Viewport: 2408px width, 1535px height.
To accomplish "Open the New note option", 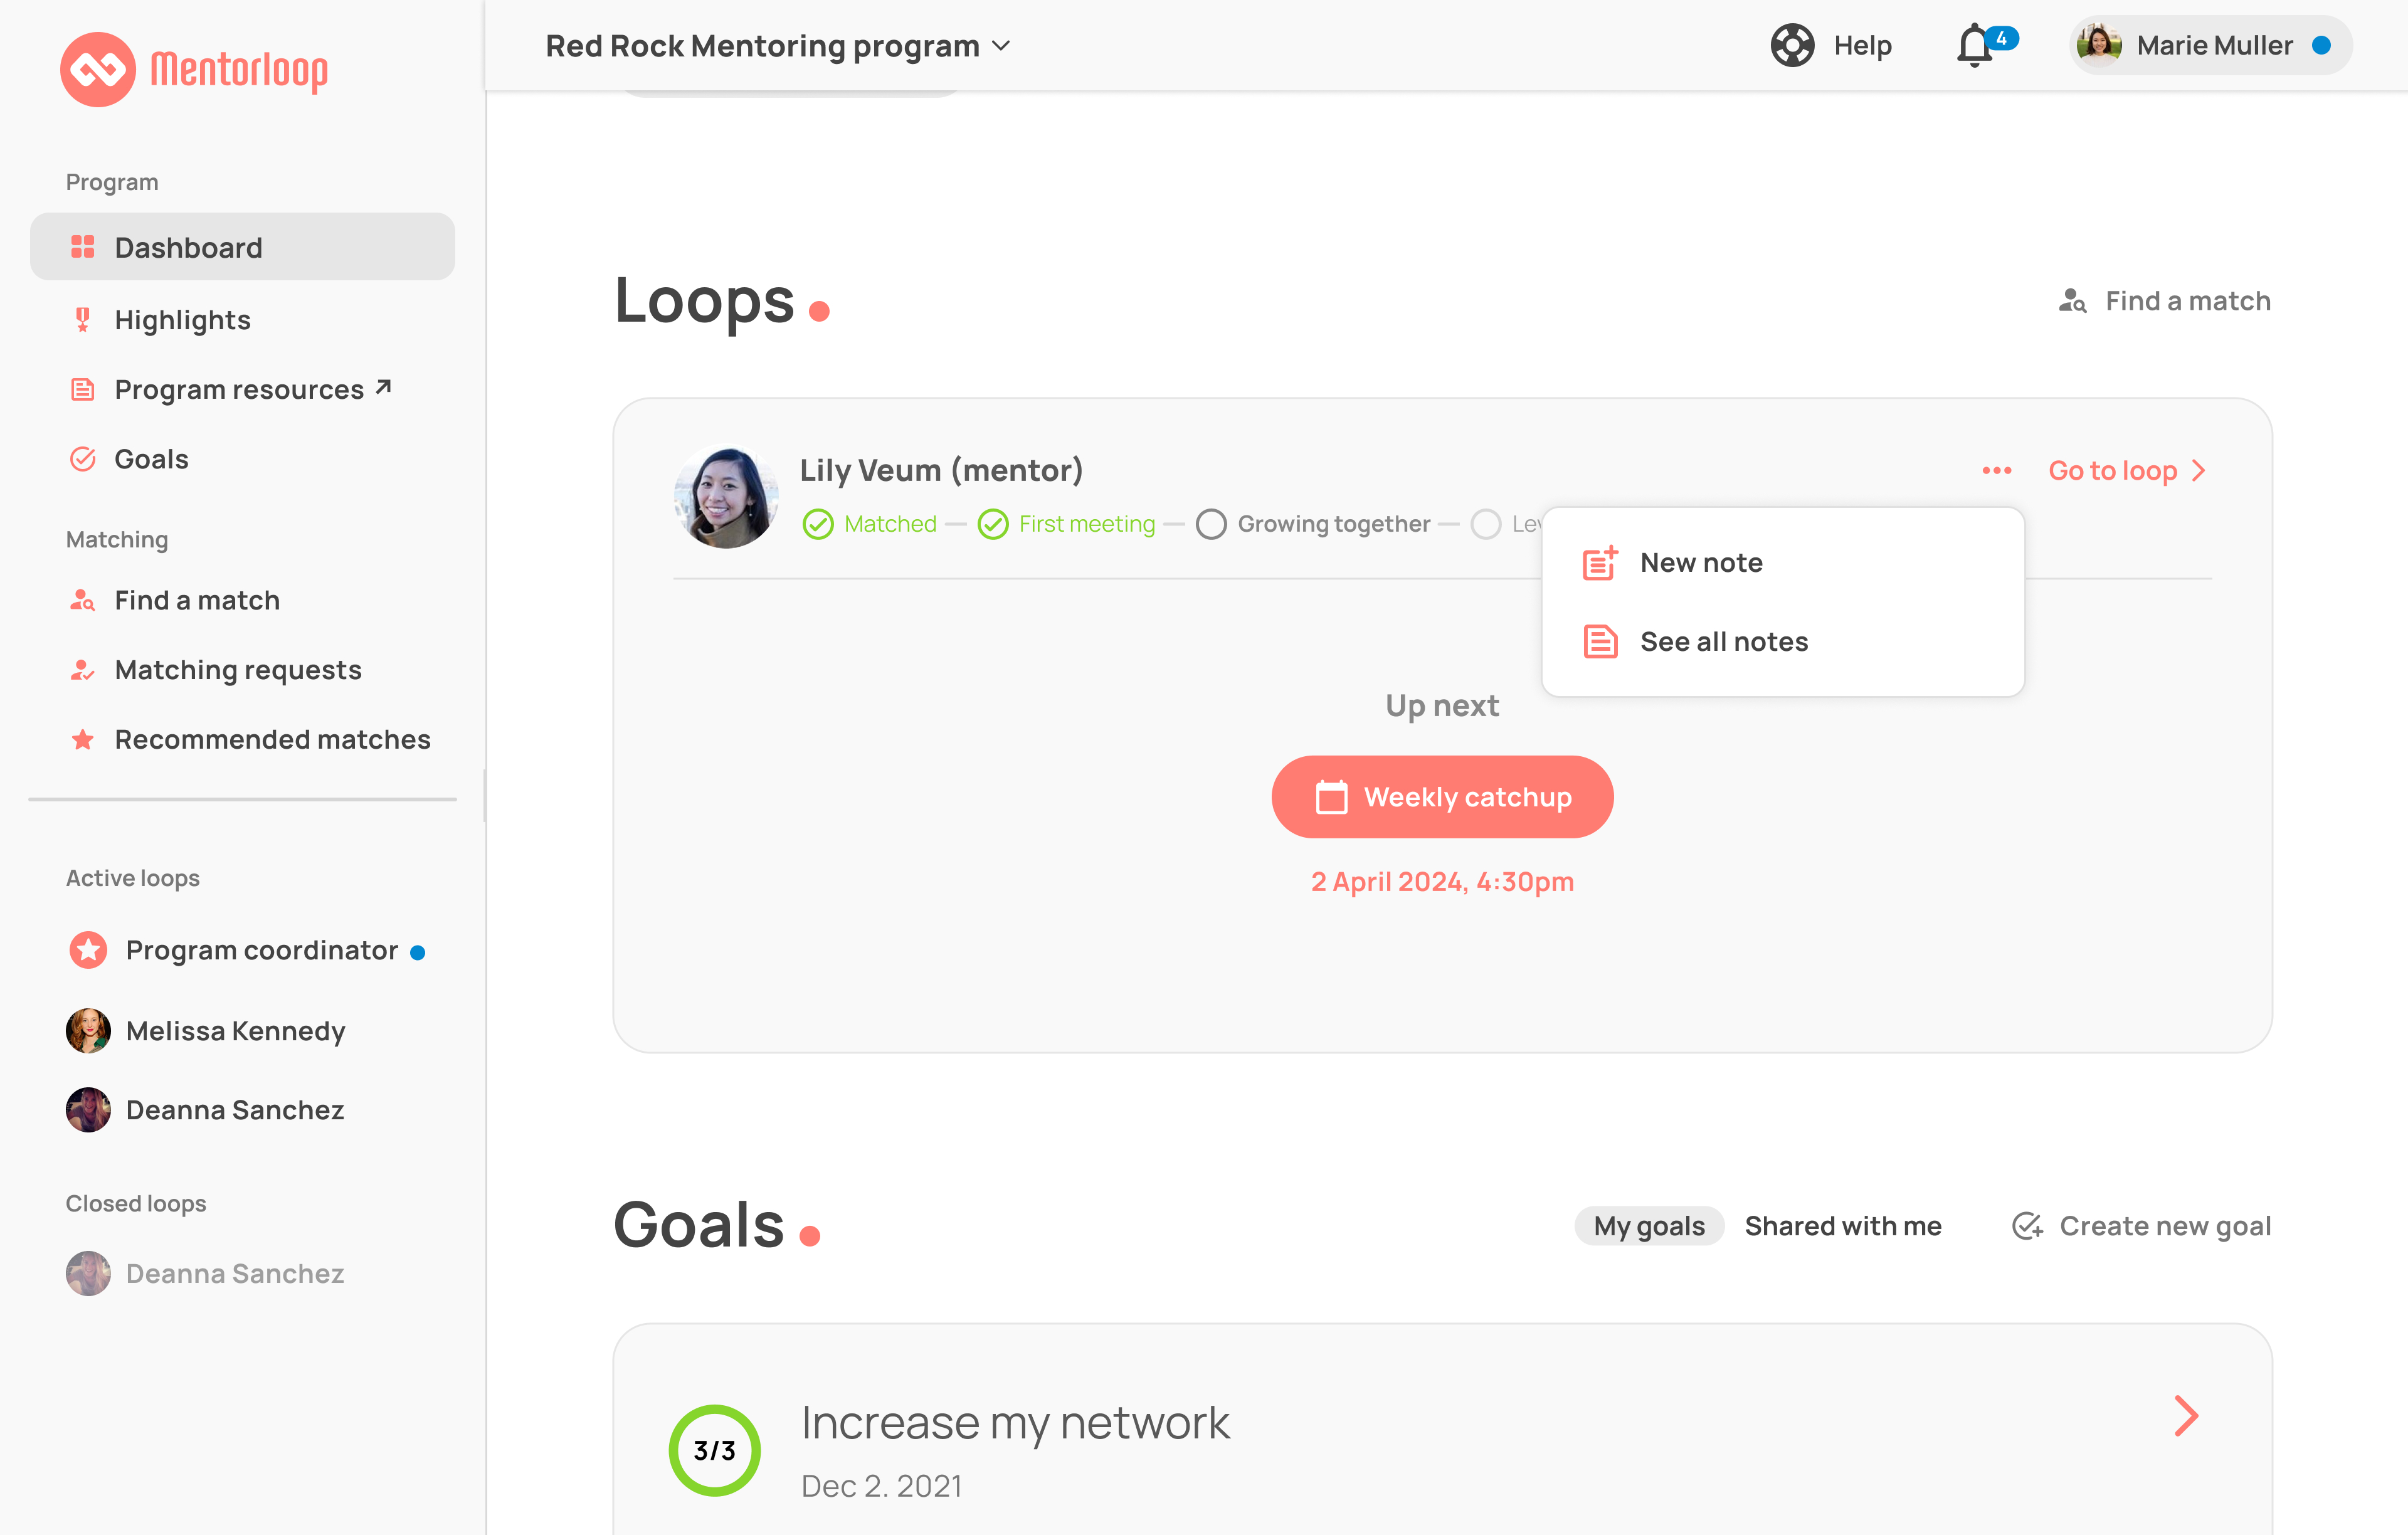I will (x=1700, y=562).
